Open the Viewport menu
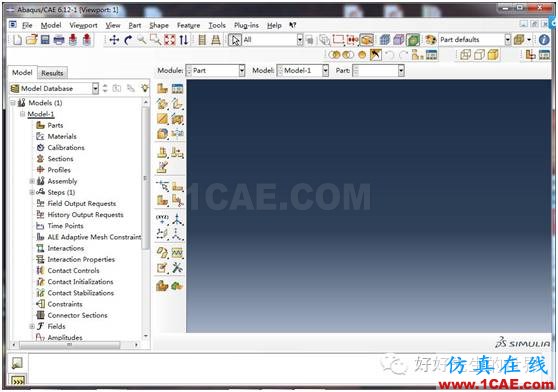Viewport: 558px width, 392px height. pyautogui.click(x=83, y=25)
